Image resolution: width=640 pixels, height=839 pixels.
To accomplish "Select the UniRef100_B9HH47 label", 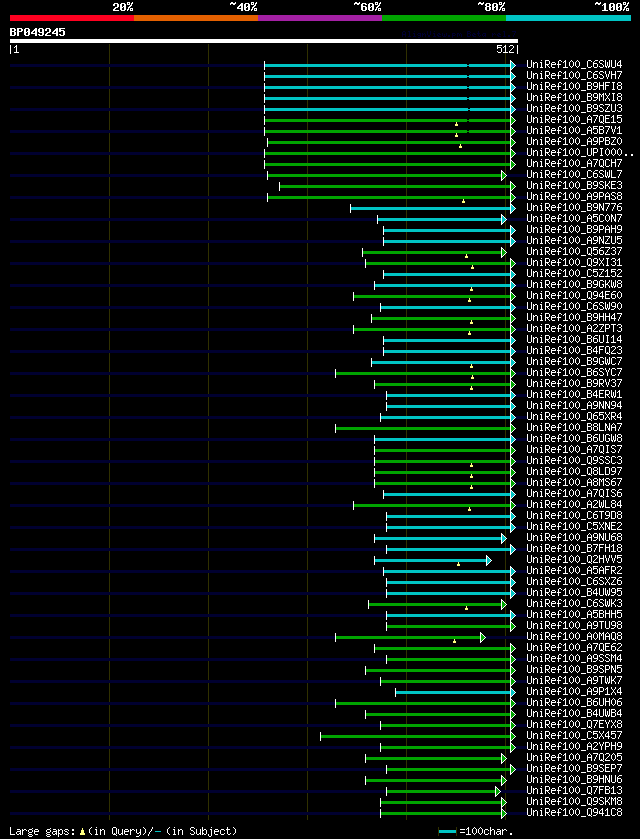I will pos(574,318).
